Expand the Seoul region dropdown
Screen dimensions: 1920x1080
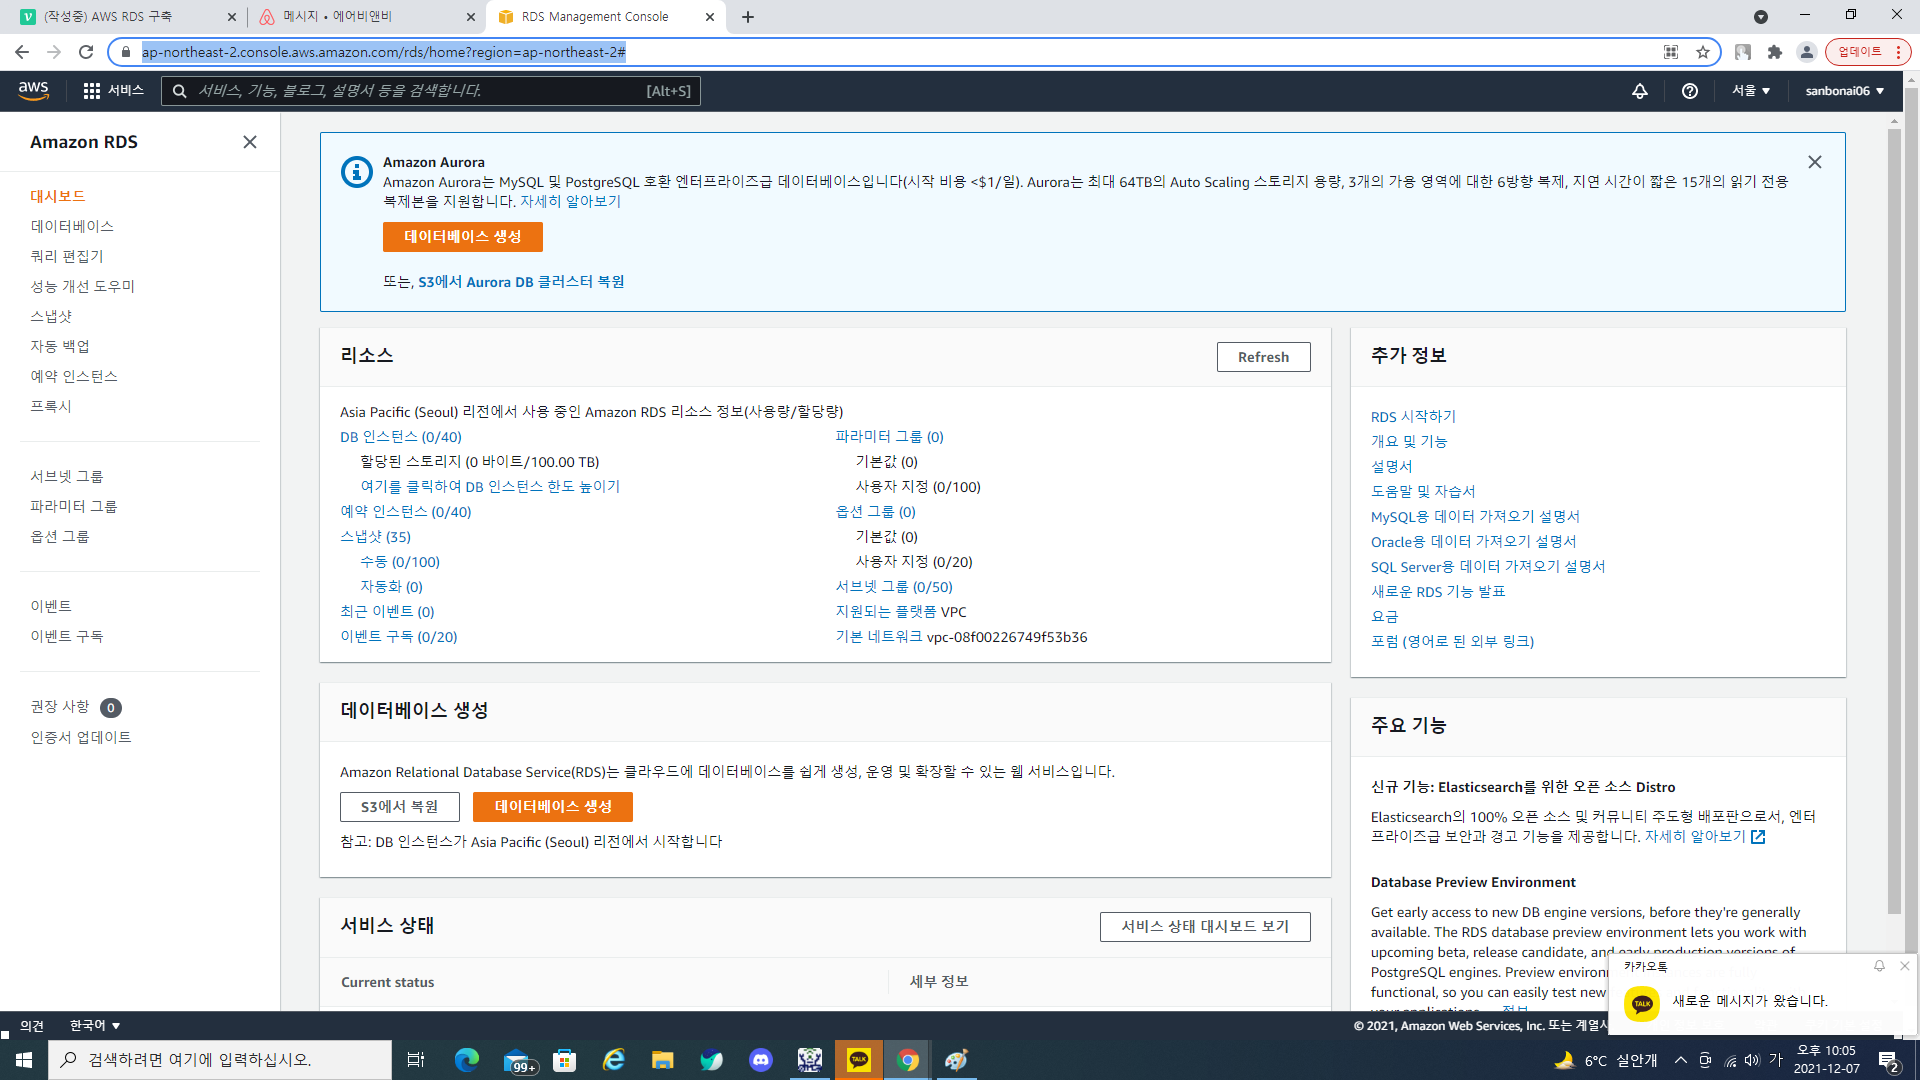pyautogui.click(x=1751, y=91)
